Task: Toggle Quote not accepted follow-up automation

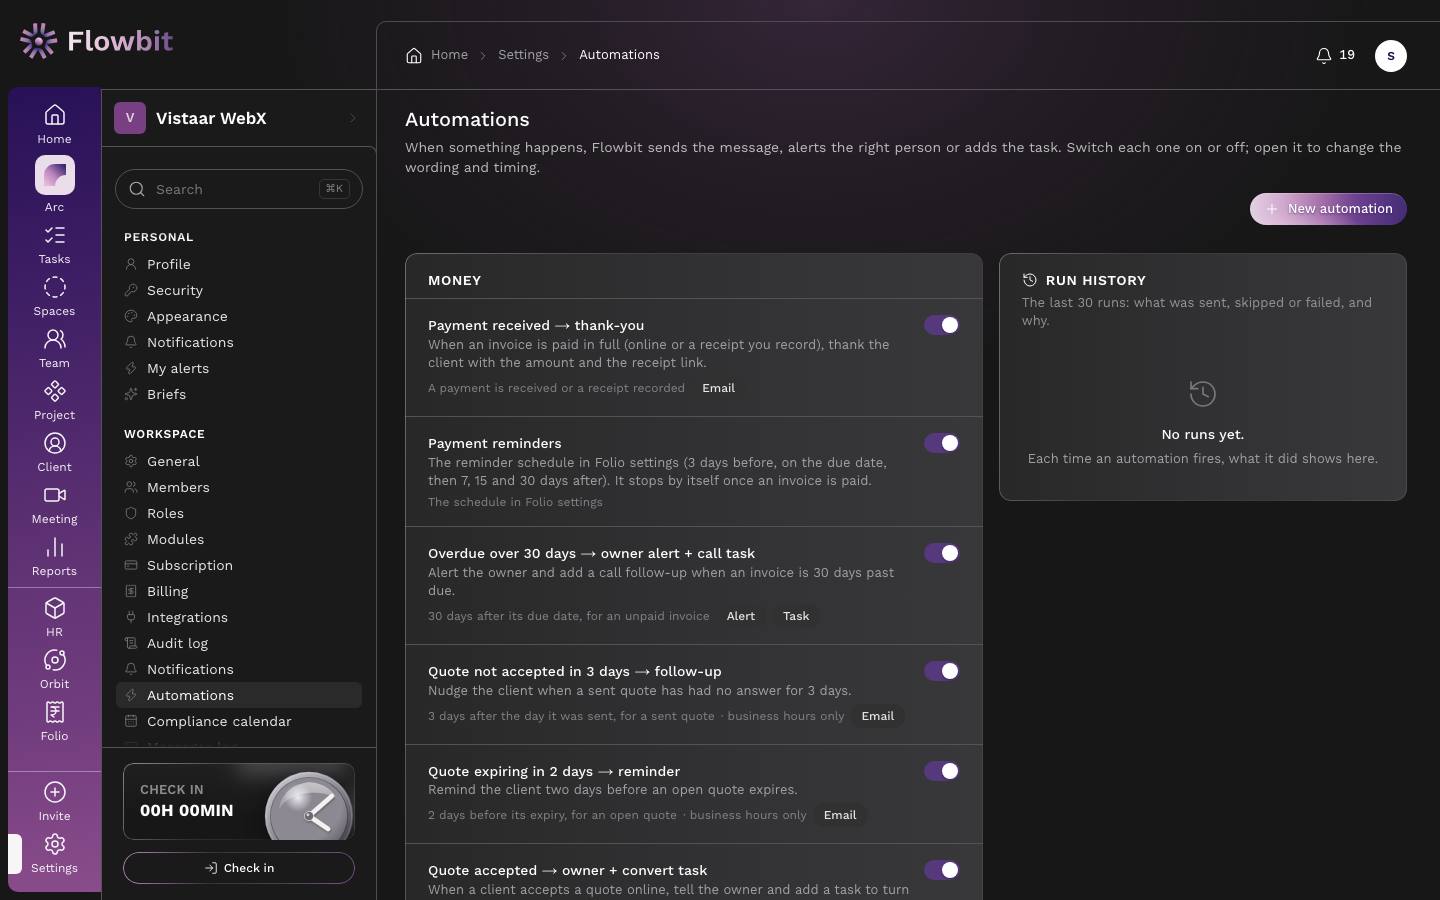Action: 941,671
